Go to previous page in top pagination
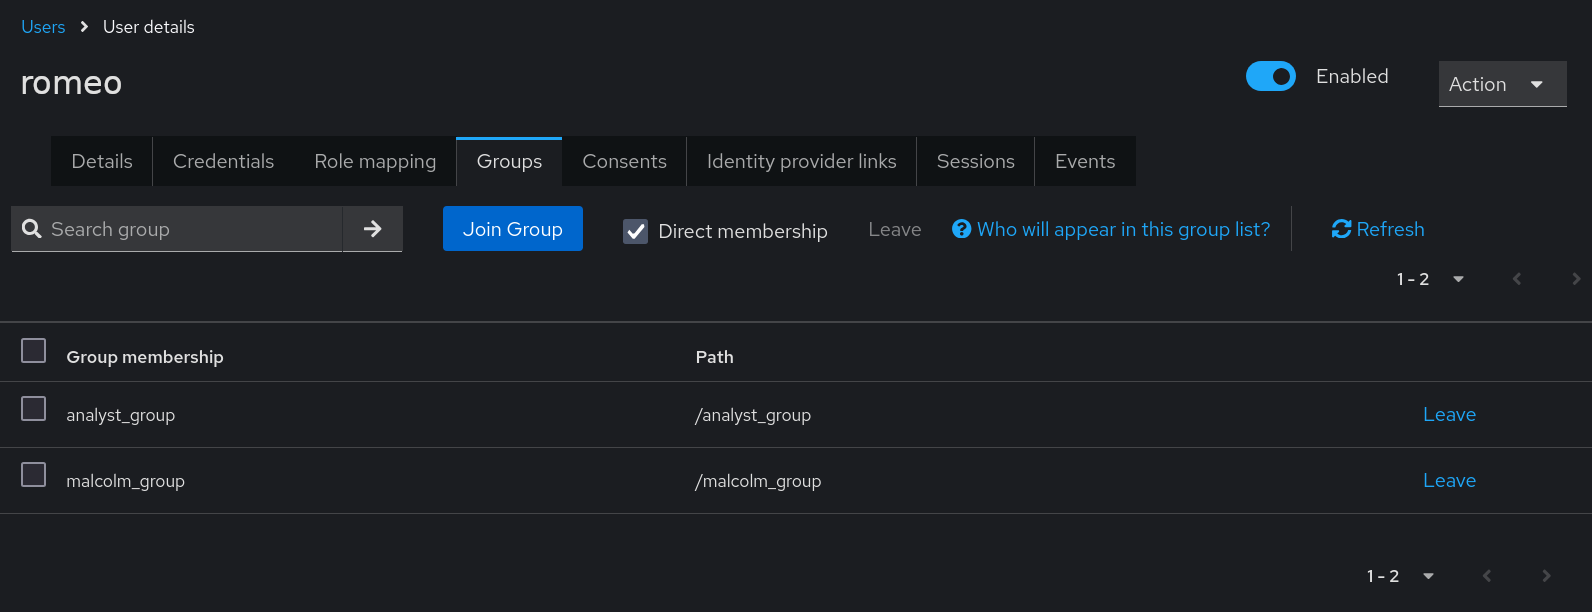 (x=1517, y=279)
